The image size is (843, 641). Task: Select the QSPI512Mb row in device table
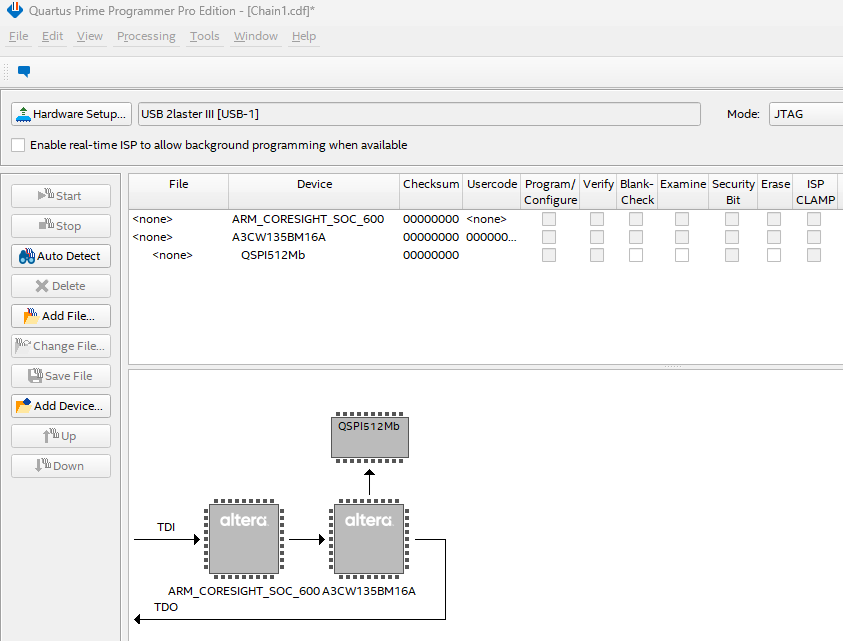tap(265, 255)
